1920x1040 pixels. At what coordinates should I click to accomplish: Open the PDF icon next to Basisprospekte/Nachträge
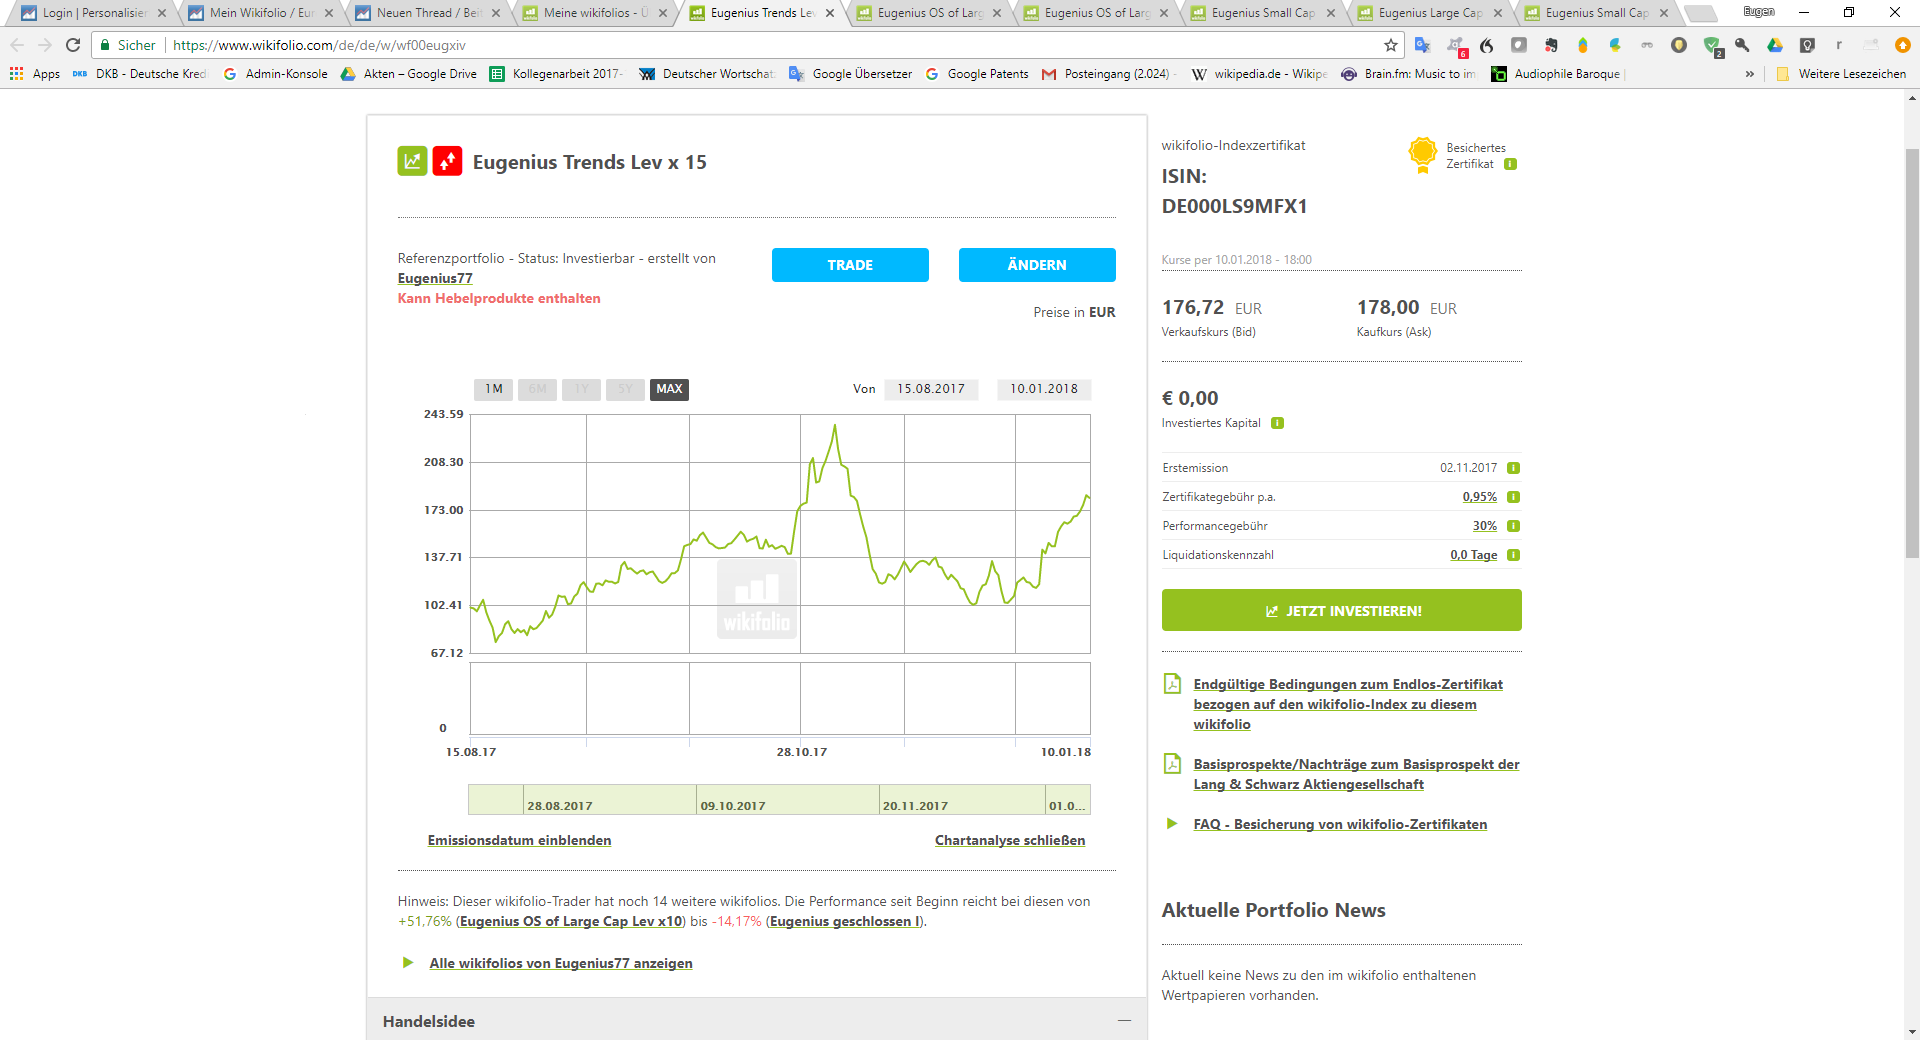[1172, 763]
